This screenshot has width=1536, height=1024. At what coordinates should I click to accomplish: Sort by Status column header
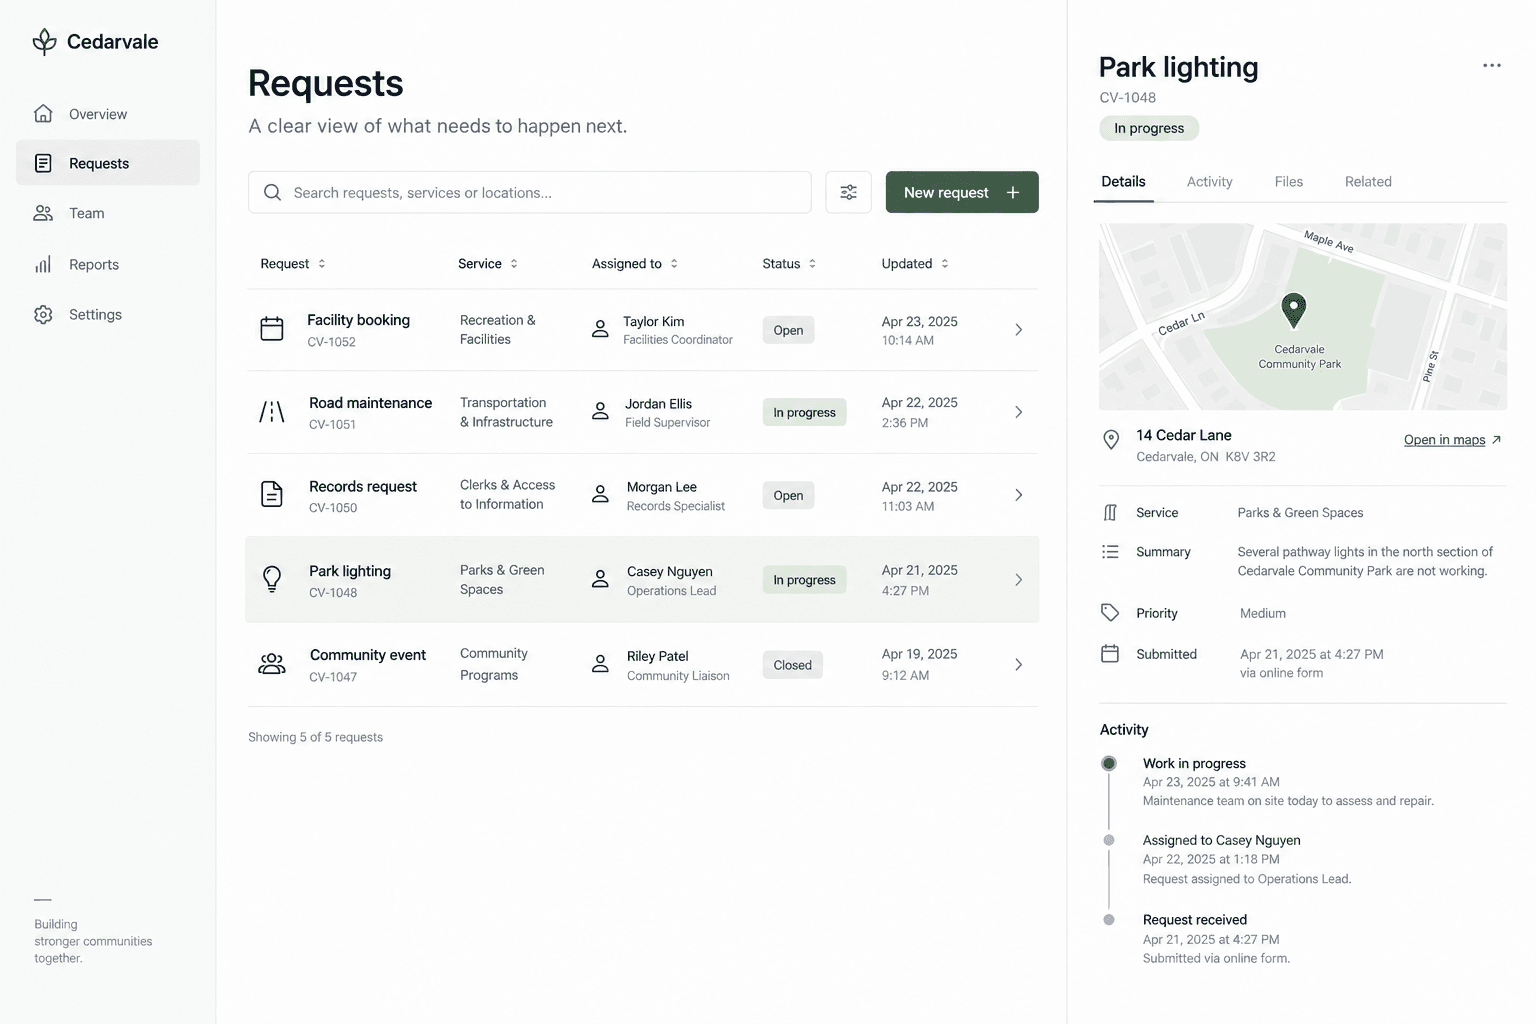tap(790, 264)
